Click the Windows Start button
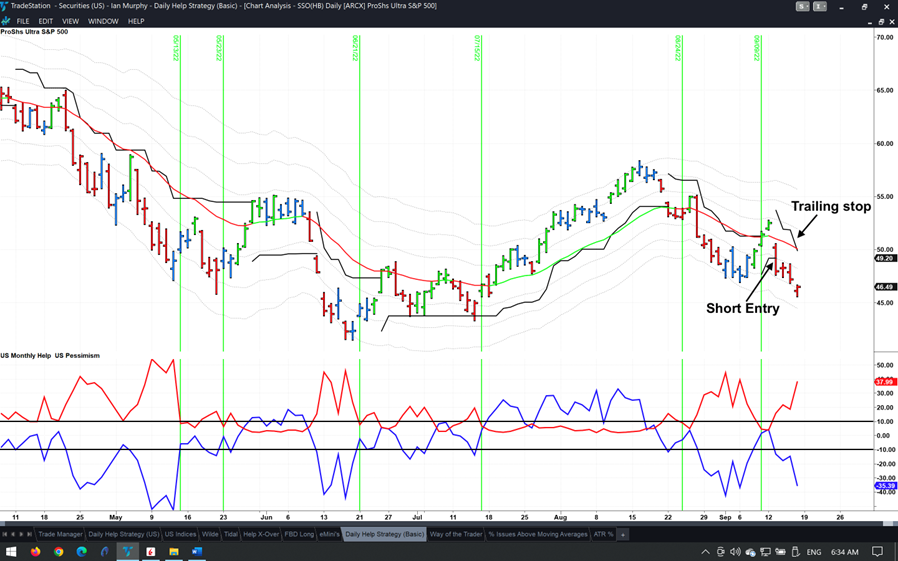Image resolution: width=898 pixels, height=561 pixels. click(11, 551)
